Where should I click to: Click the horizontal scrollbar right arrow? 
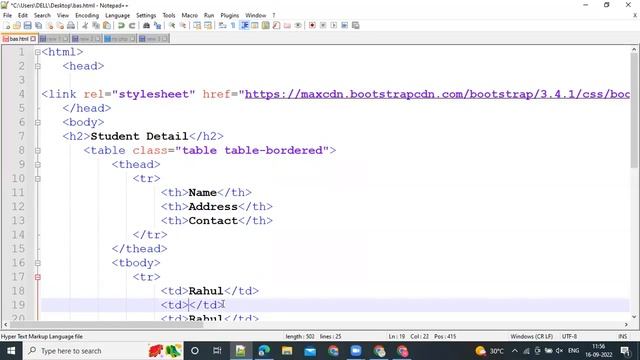626,325
